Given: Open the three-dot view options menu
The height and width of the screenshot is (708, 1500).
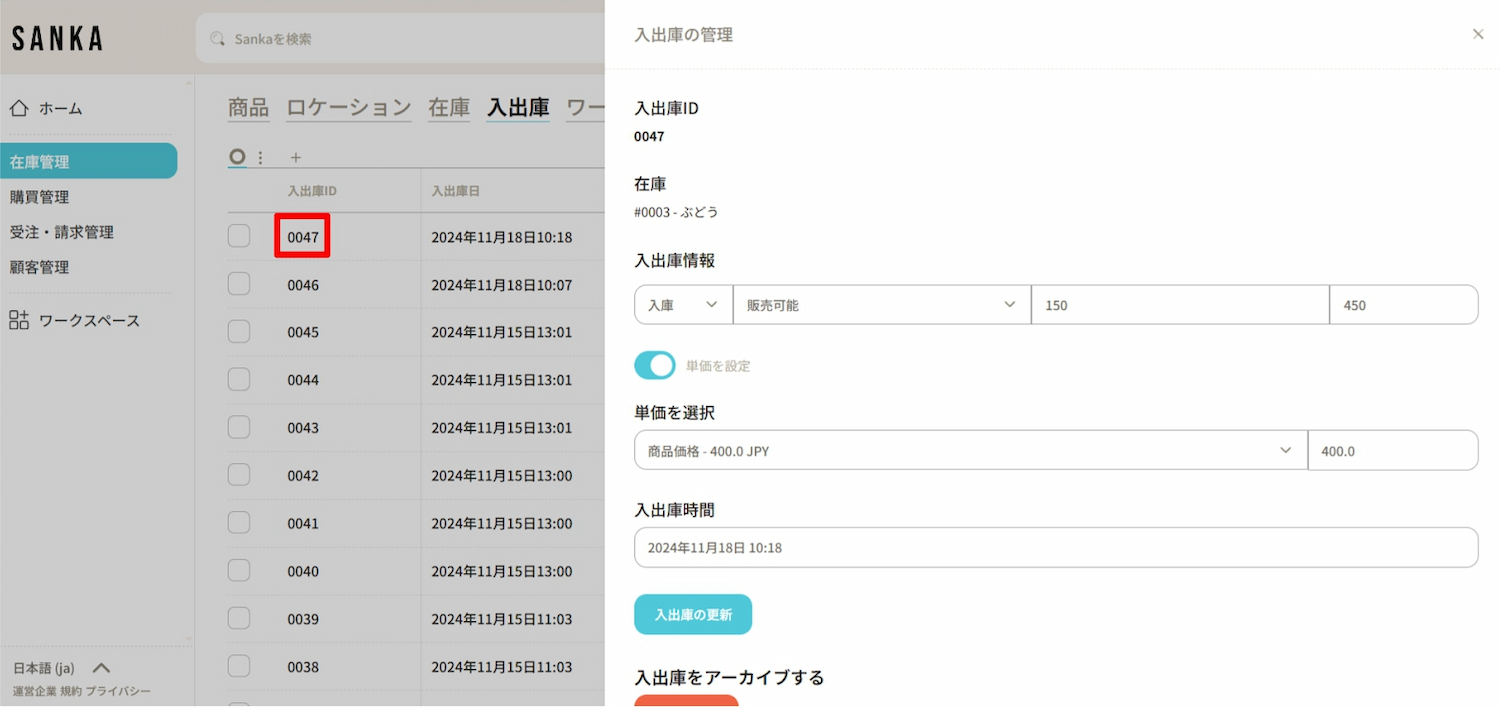Looking at the screenshot, I should tap(261, 157).
